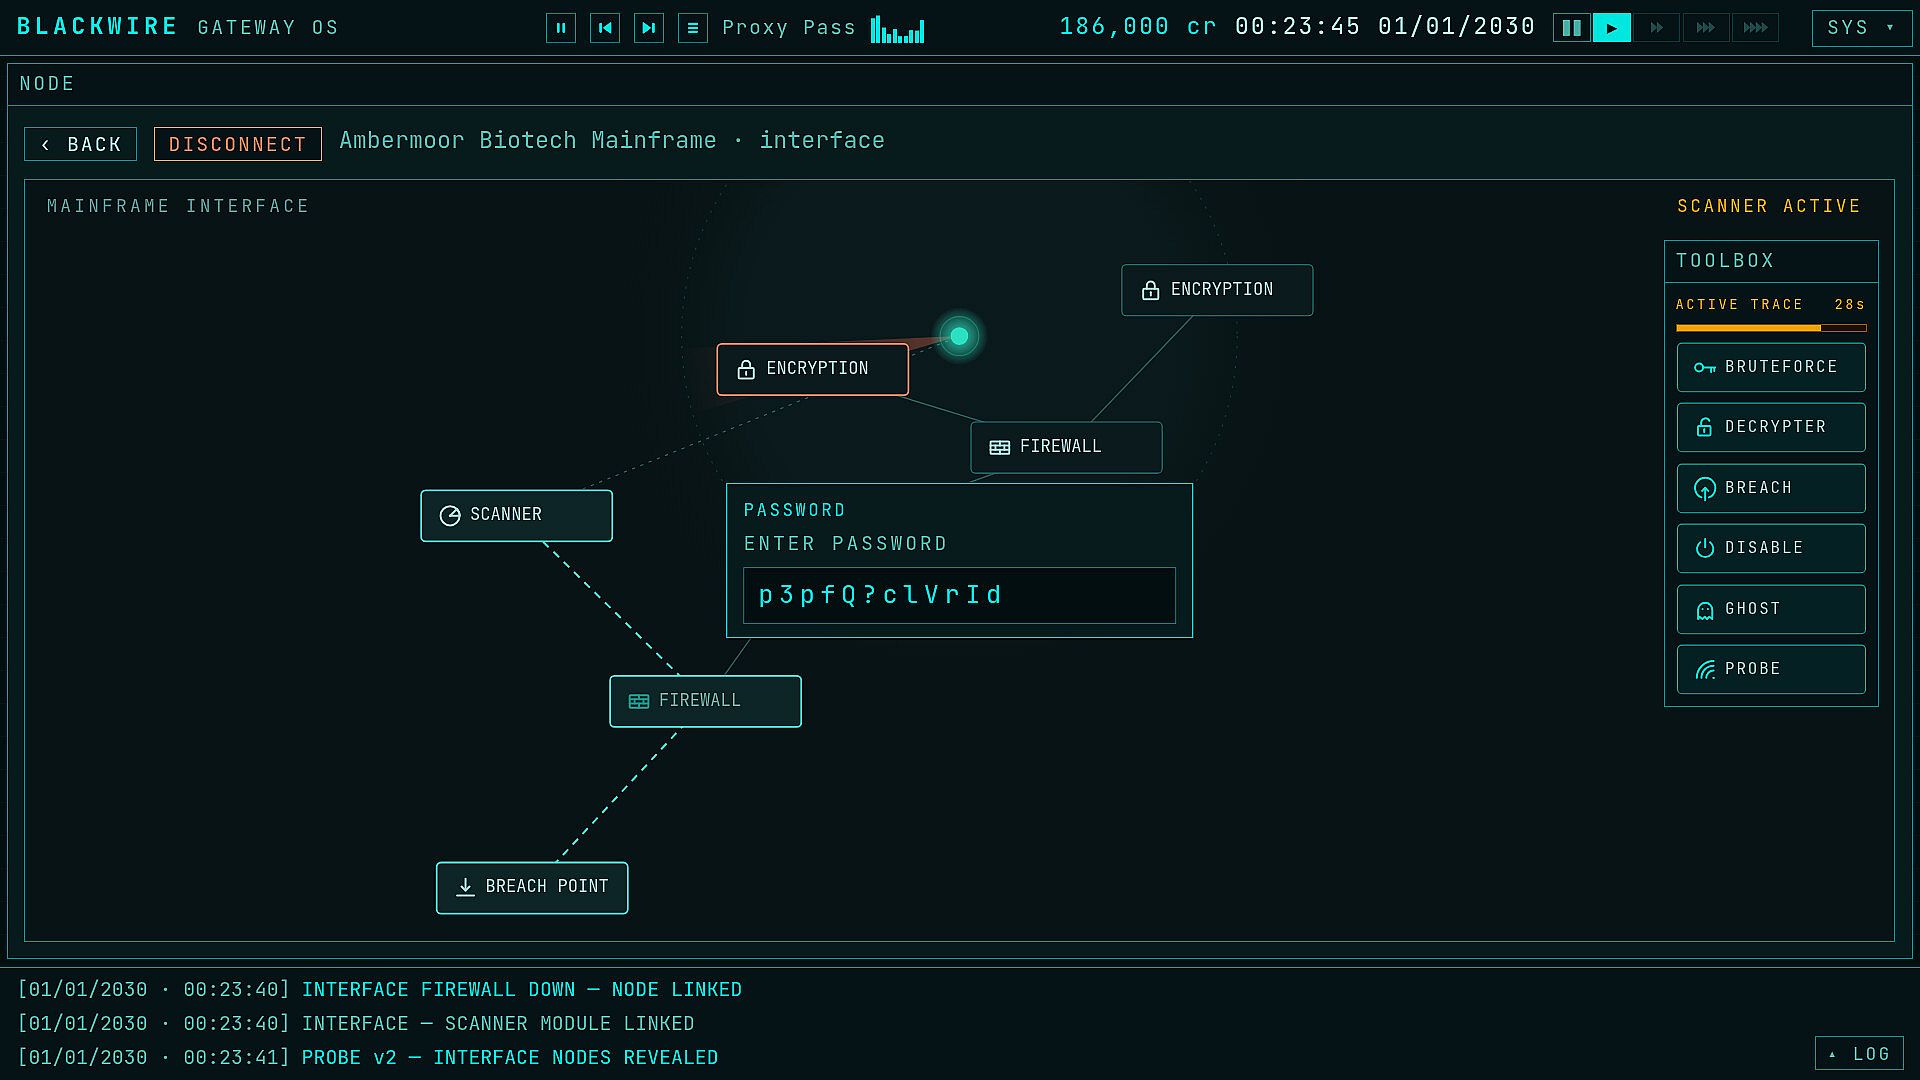Set game speed to double fast-forward
Viewport: 1920px width, 1080px height.
pyautogui.click(x=1657, y=28)
